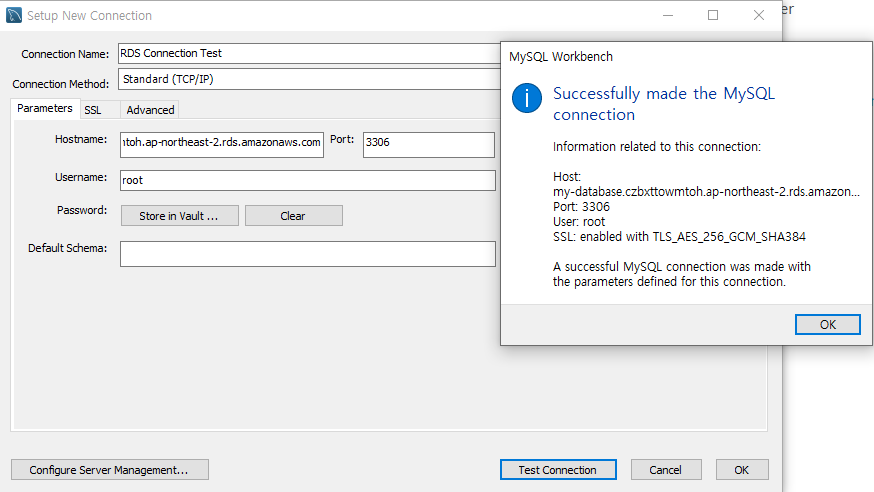Viewport: 874px width, 492px height.
Task: Click the 'Password:' label
Action: 82,210
